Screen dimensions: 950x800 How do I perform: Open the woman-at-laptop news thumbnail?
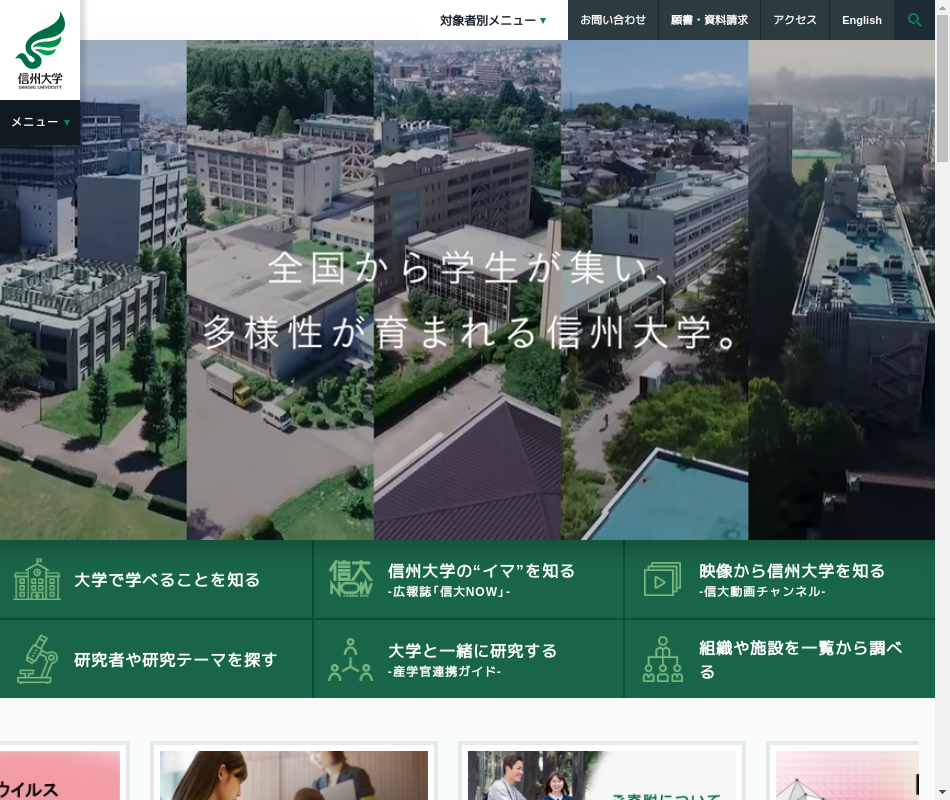pyautogui.click(x=294, y=775)
